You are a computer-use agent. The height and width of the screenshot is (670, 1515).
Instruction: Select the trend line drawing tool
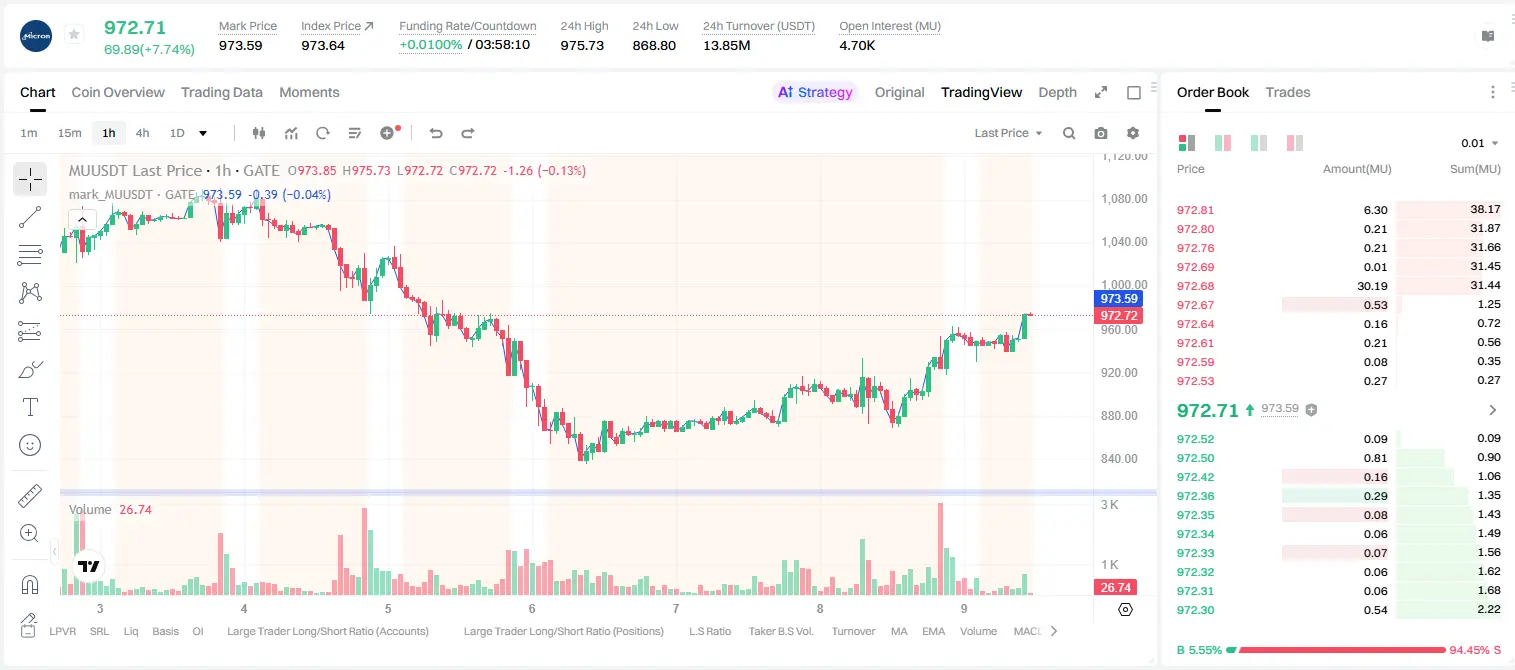tap(30, 217)
